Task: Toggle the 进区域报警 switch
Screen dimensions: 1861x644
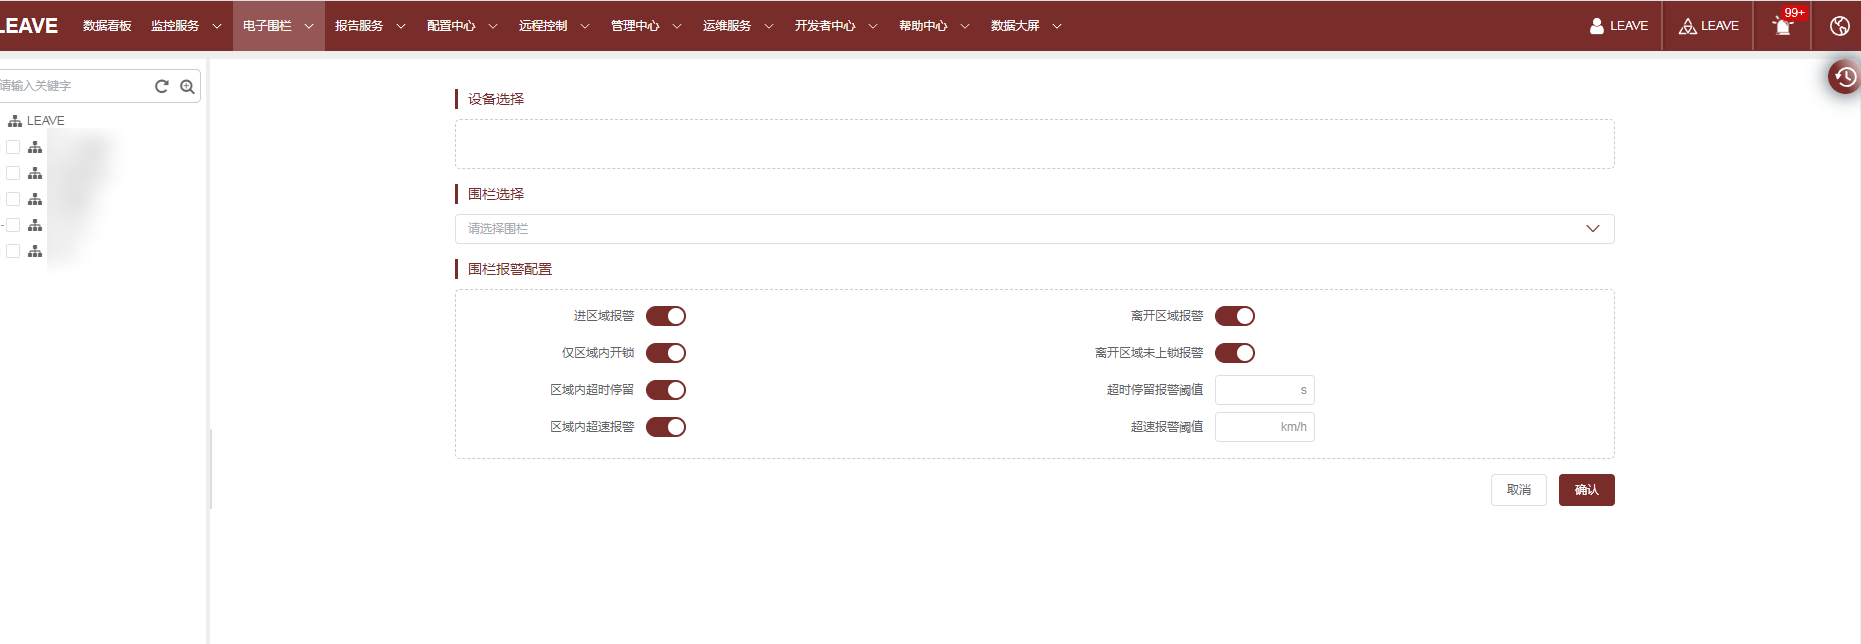Action: (666, 316)
